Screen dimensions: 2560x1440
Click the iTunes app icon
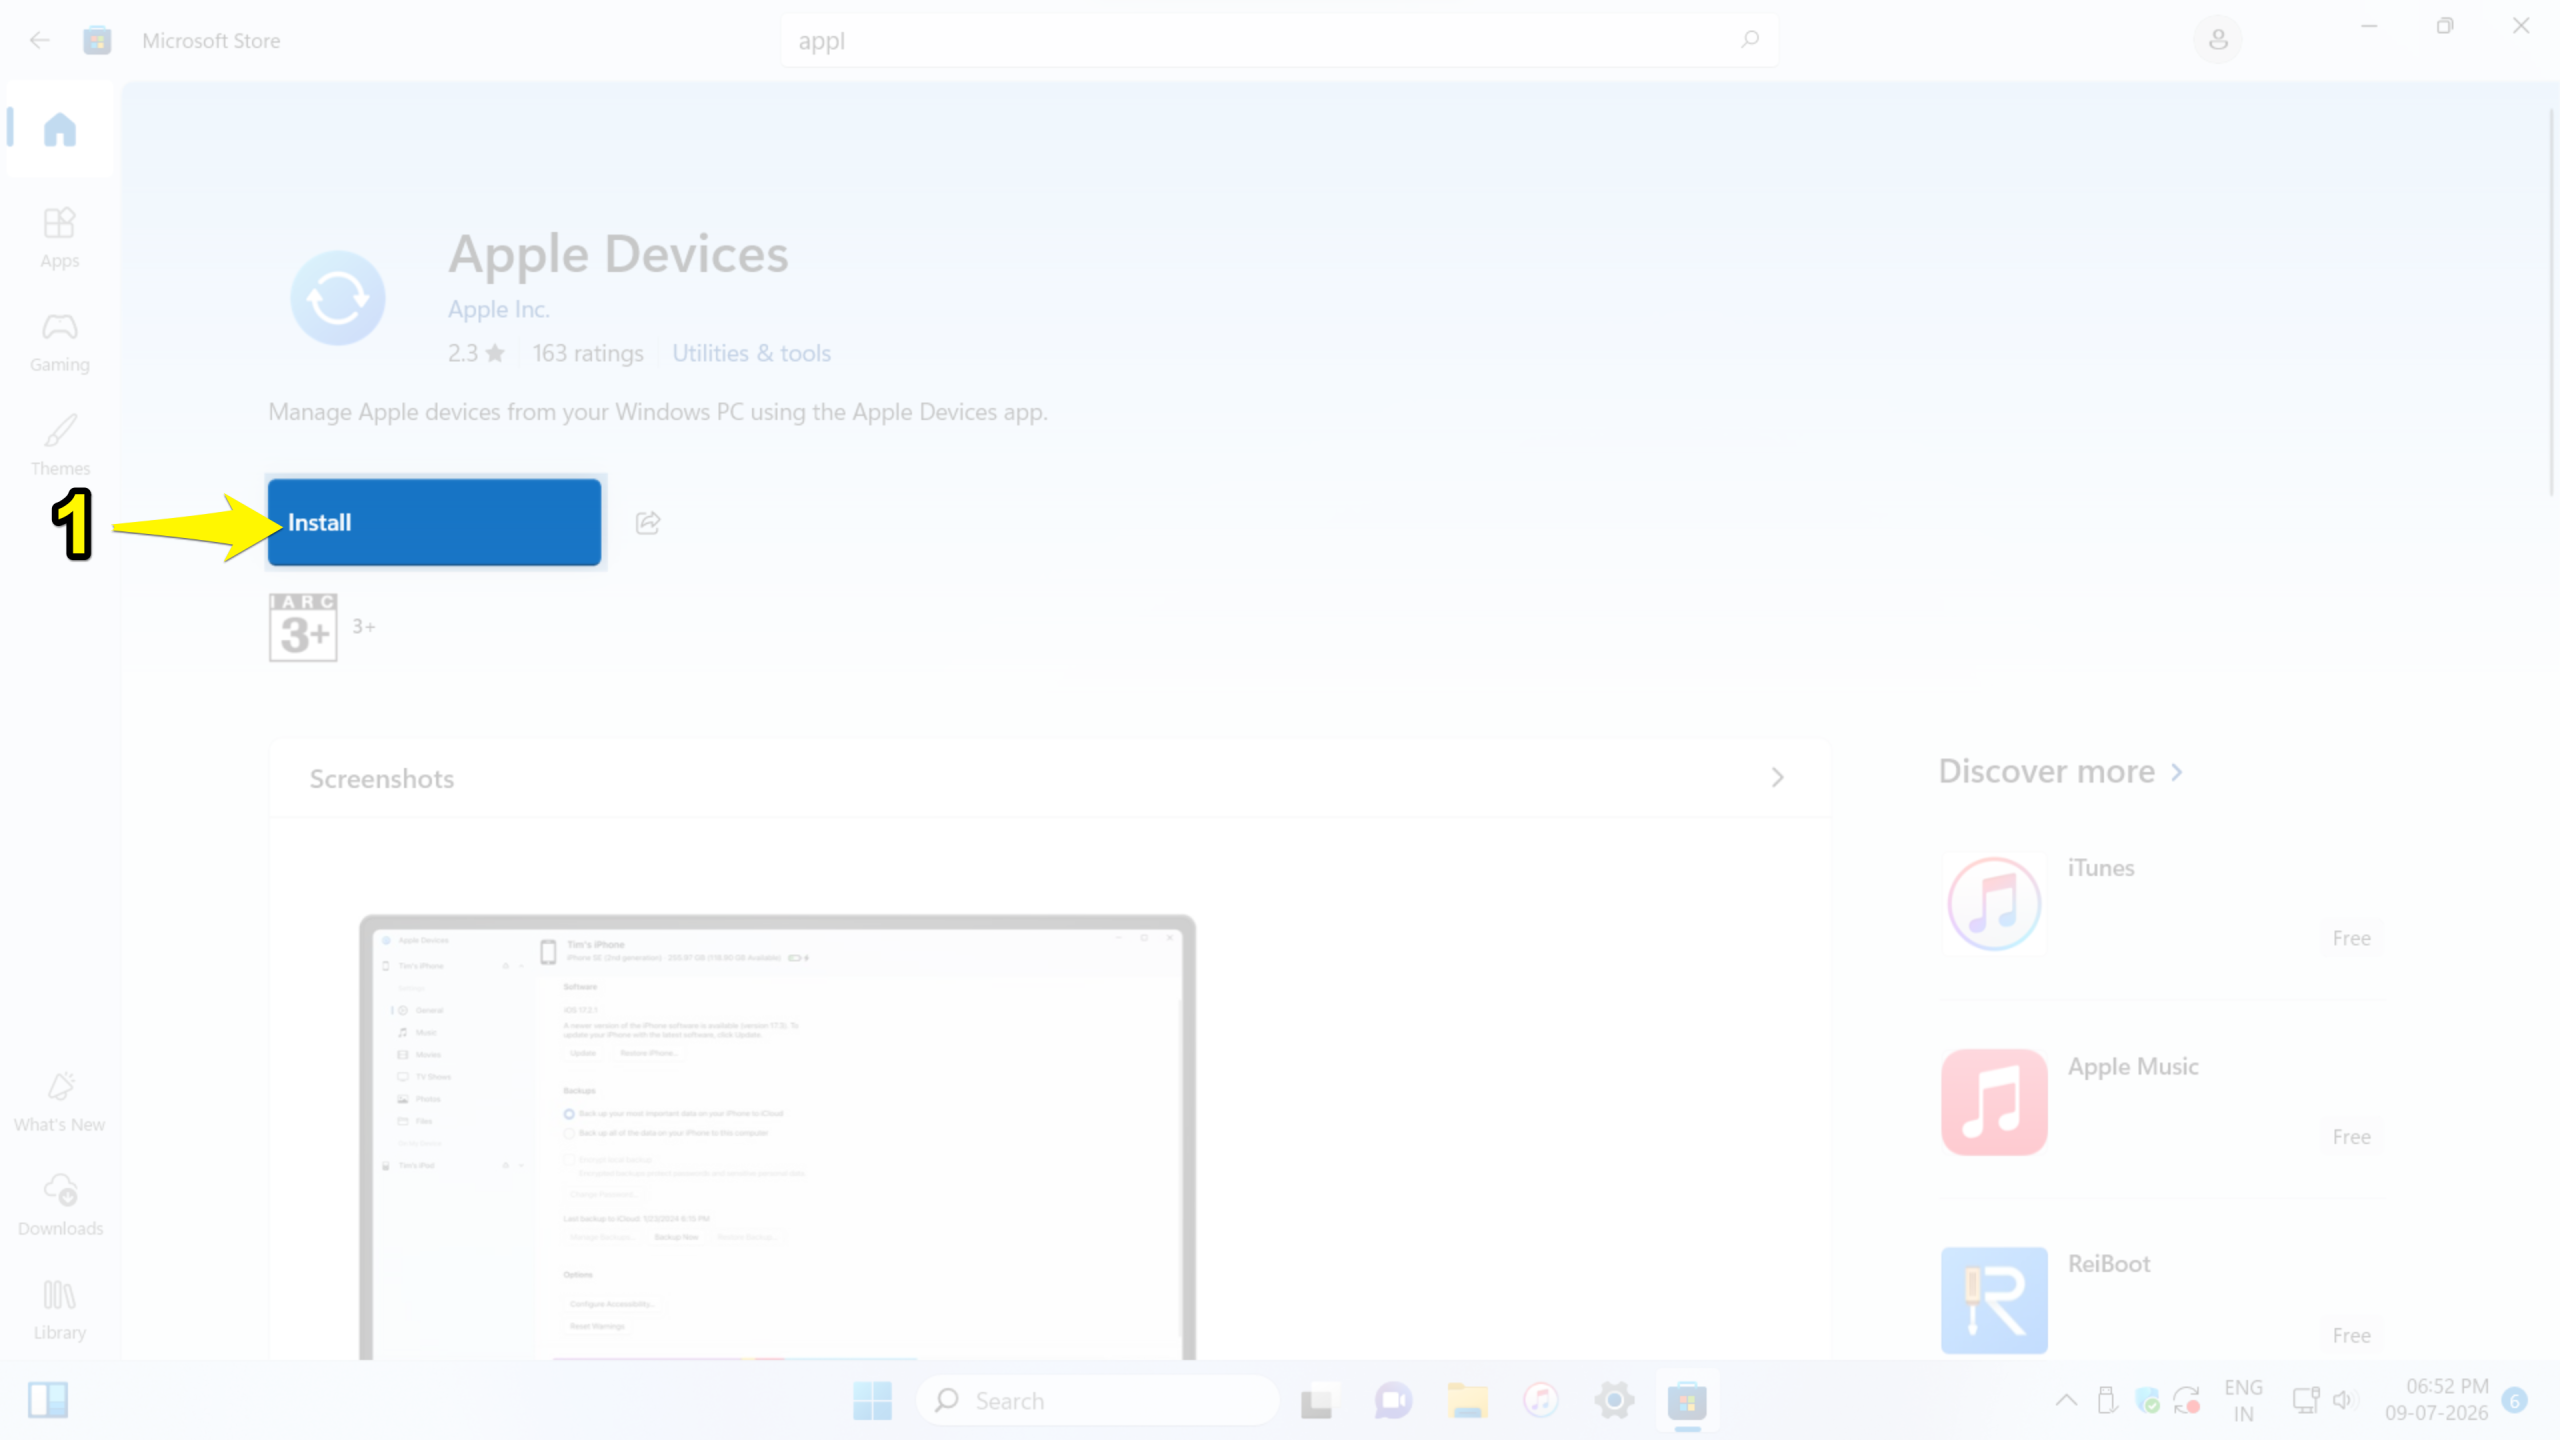[1994, 904]
